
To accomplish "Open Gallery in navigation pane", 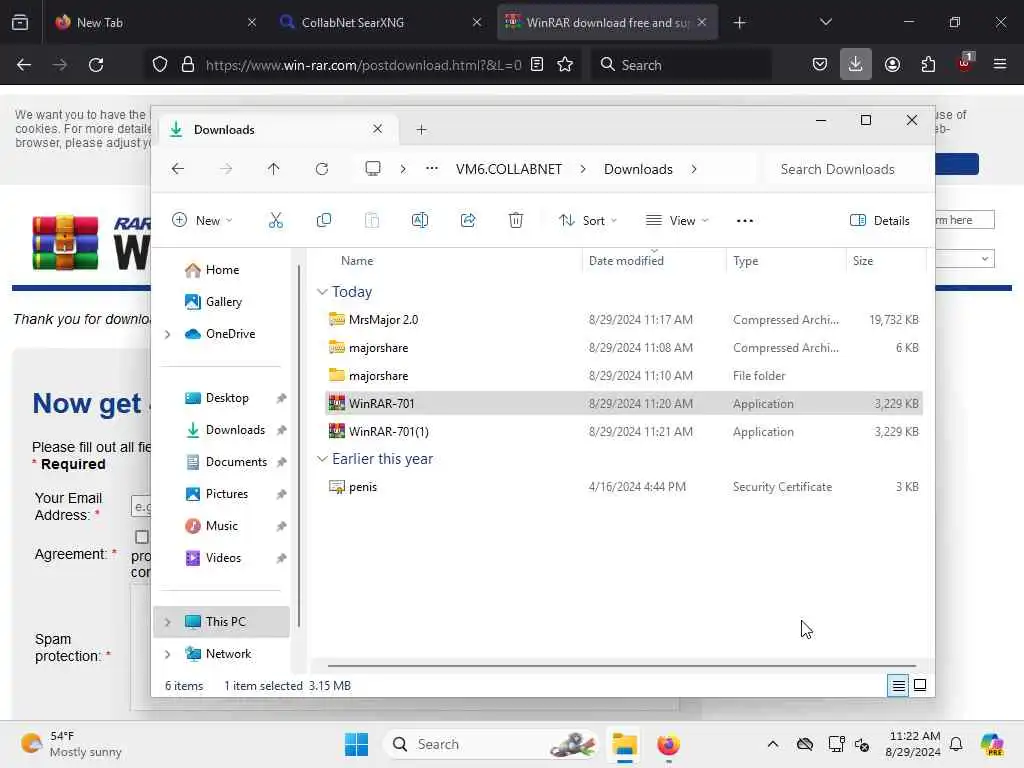I will [x=223, y=302].
